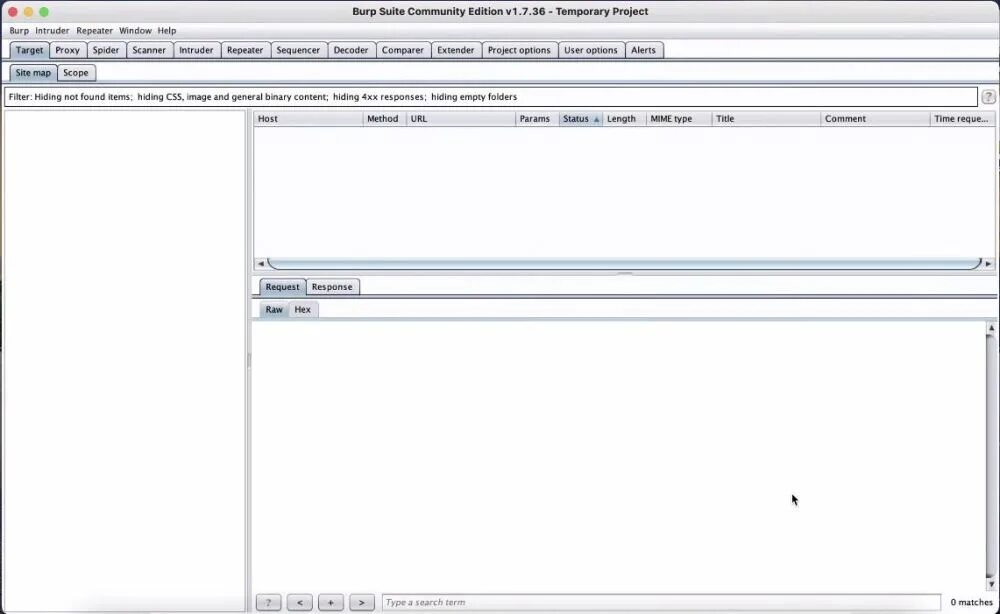Switch to the Decoder tab
The image size is (1000, 614).
(351, 50)
